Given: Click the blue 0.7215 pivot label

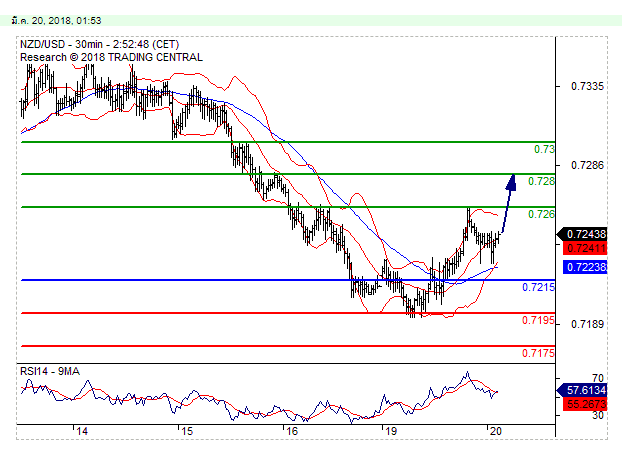Looking at the screenshot, I should pyautogui.click(x=538, y=287).
